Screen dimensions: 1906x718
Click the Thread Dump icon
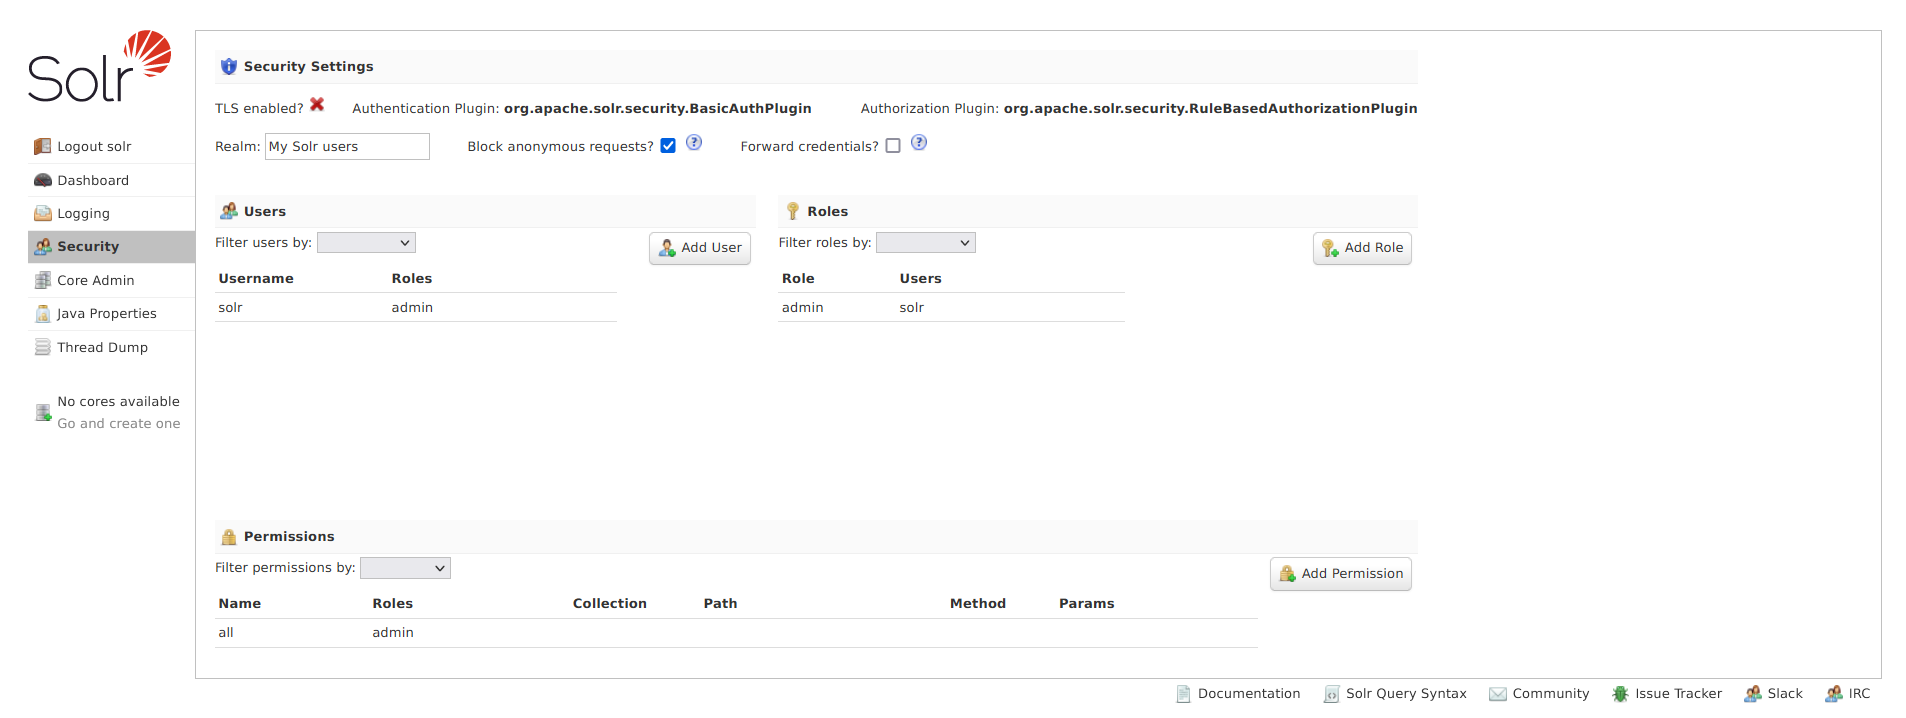[42, 347]
